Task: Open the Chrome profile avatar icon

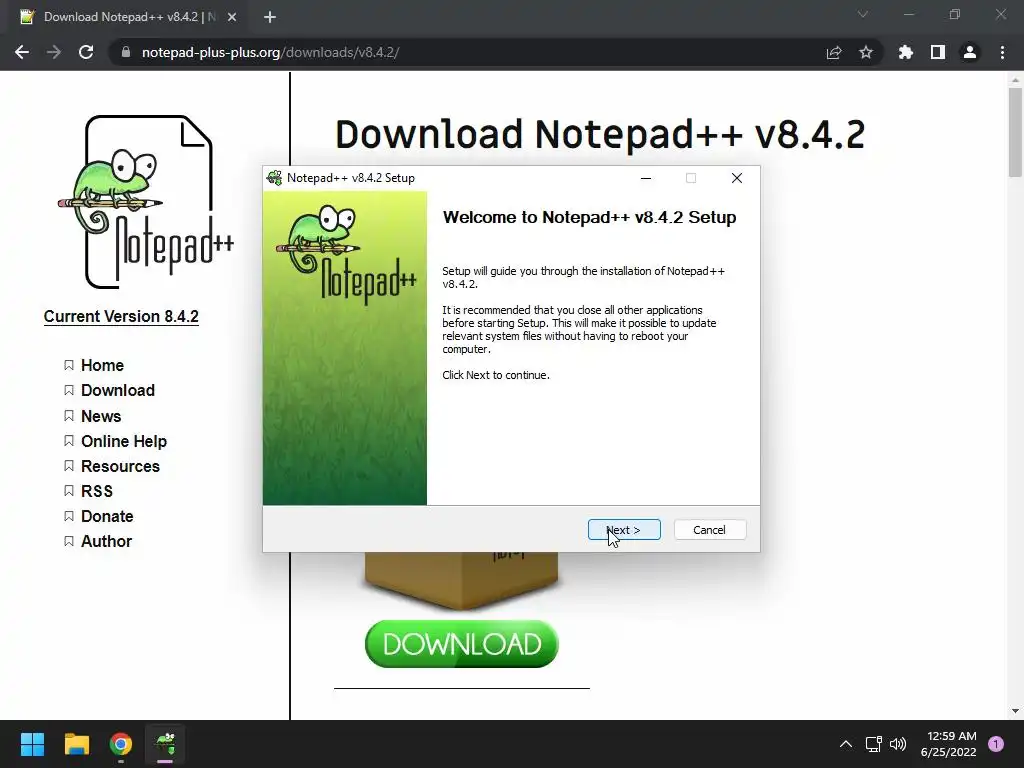Action: click(970, 52)
